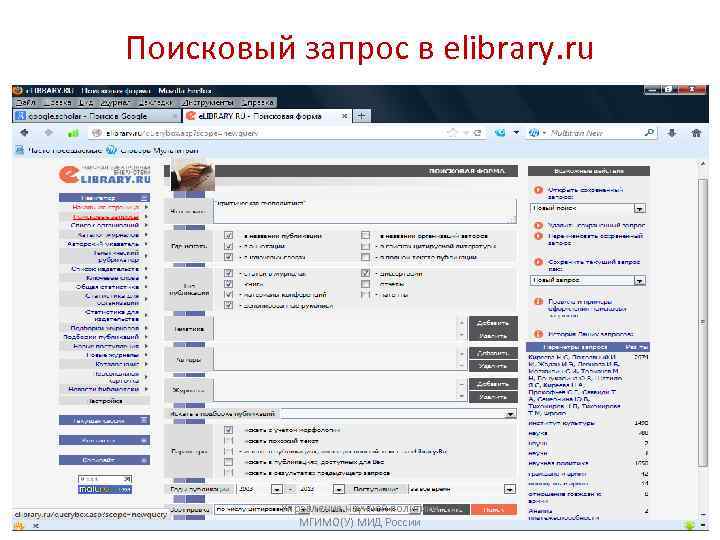720x540 pixels.
Task: Open the Словарь Мультитран bookmark icon
Action: click(111, 150)
